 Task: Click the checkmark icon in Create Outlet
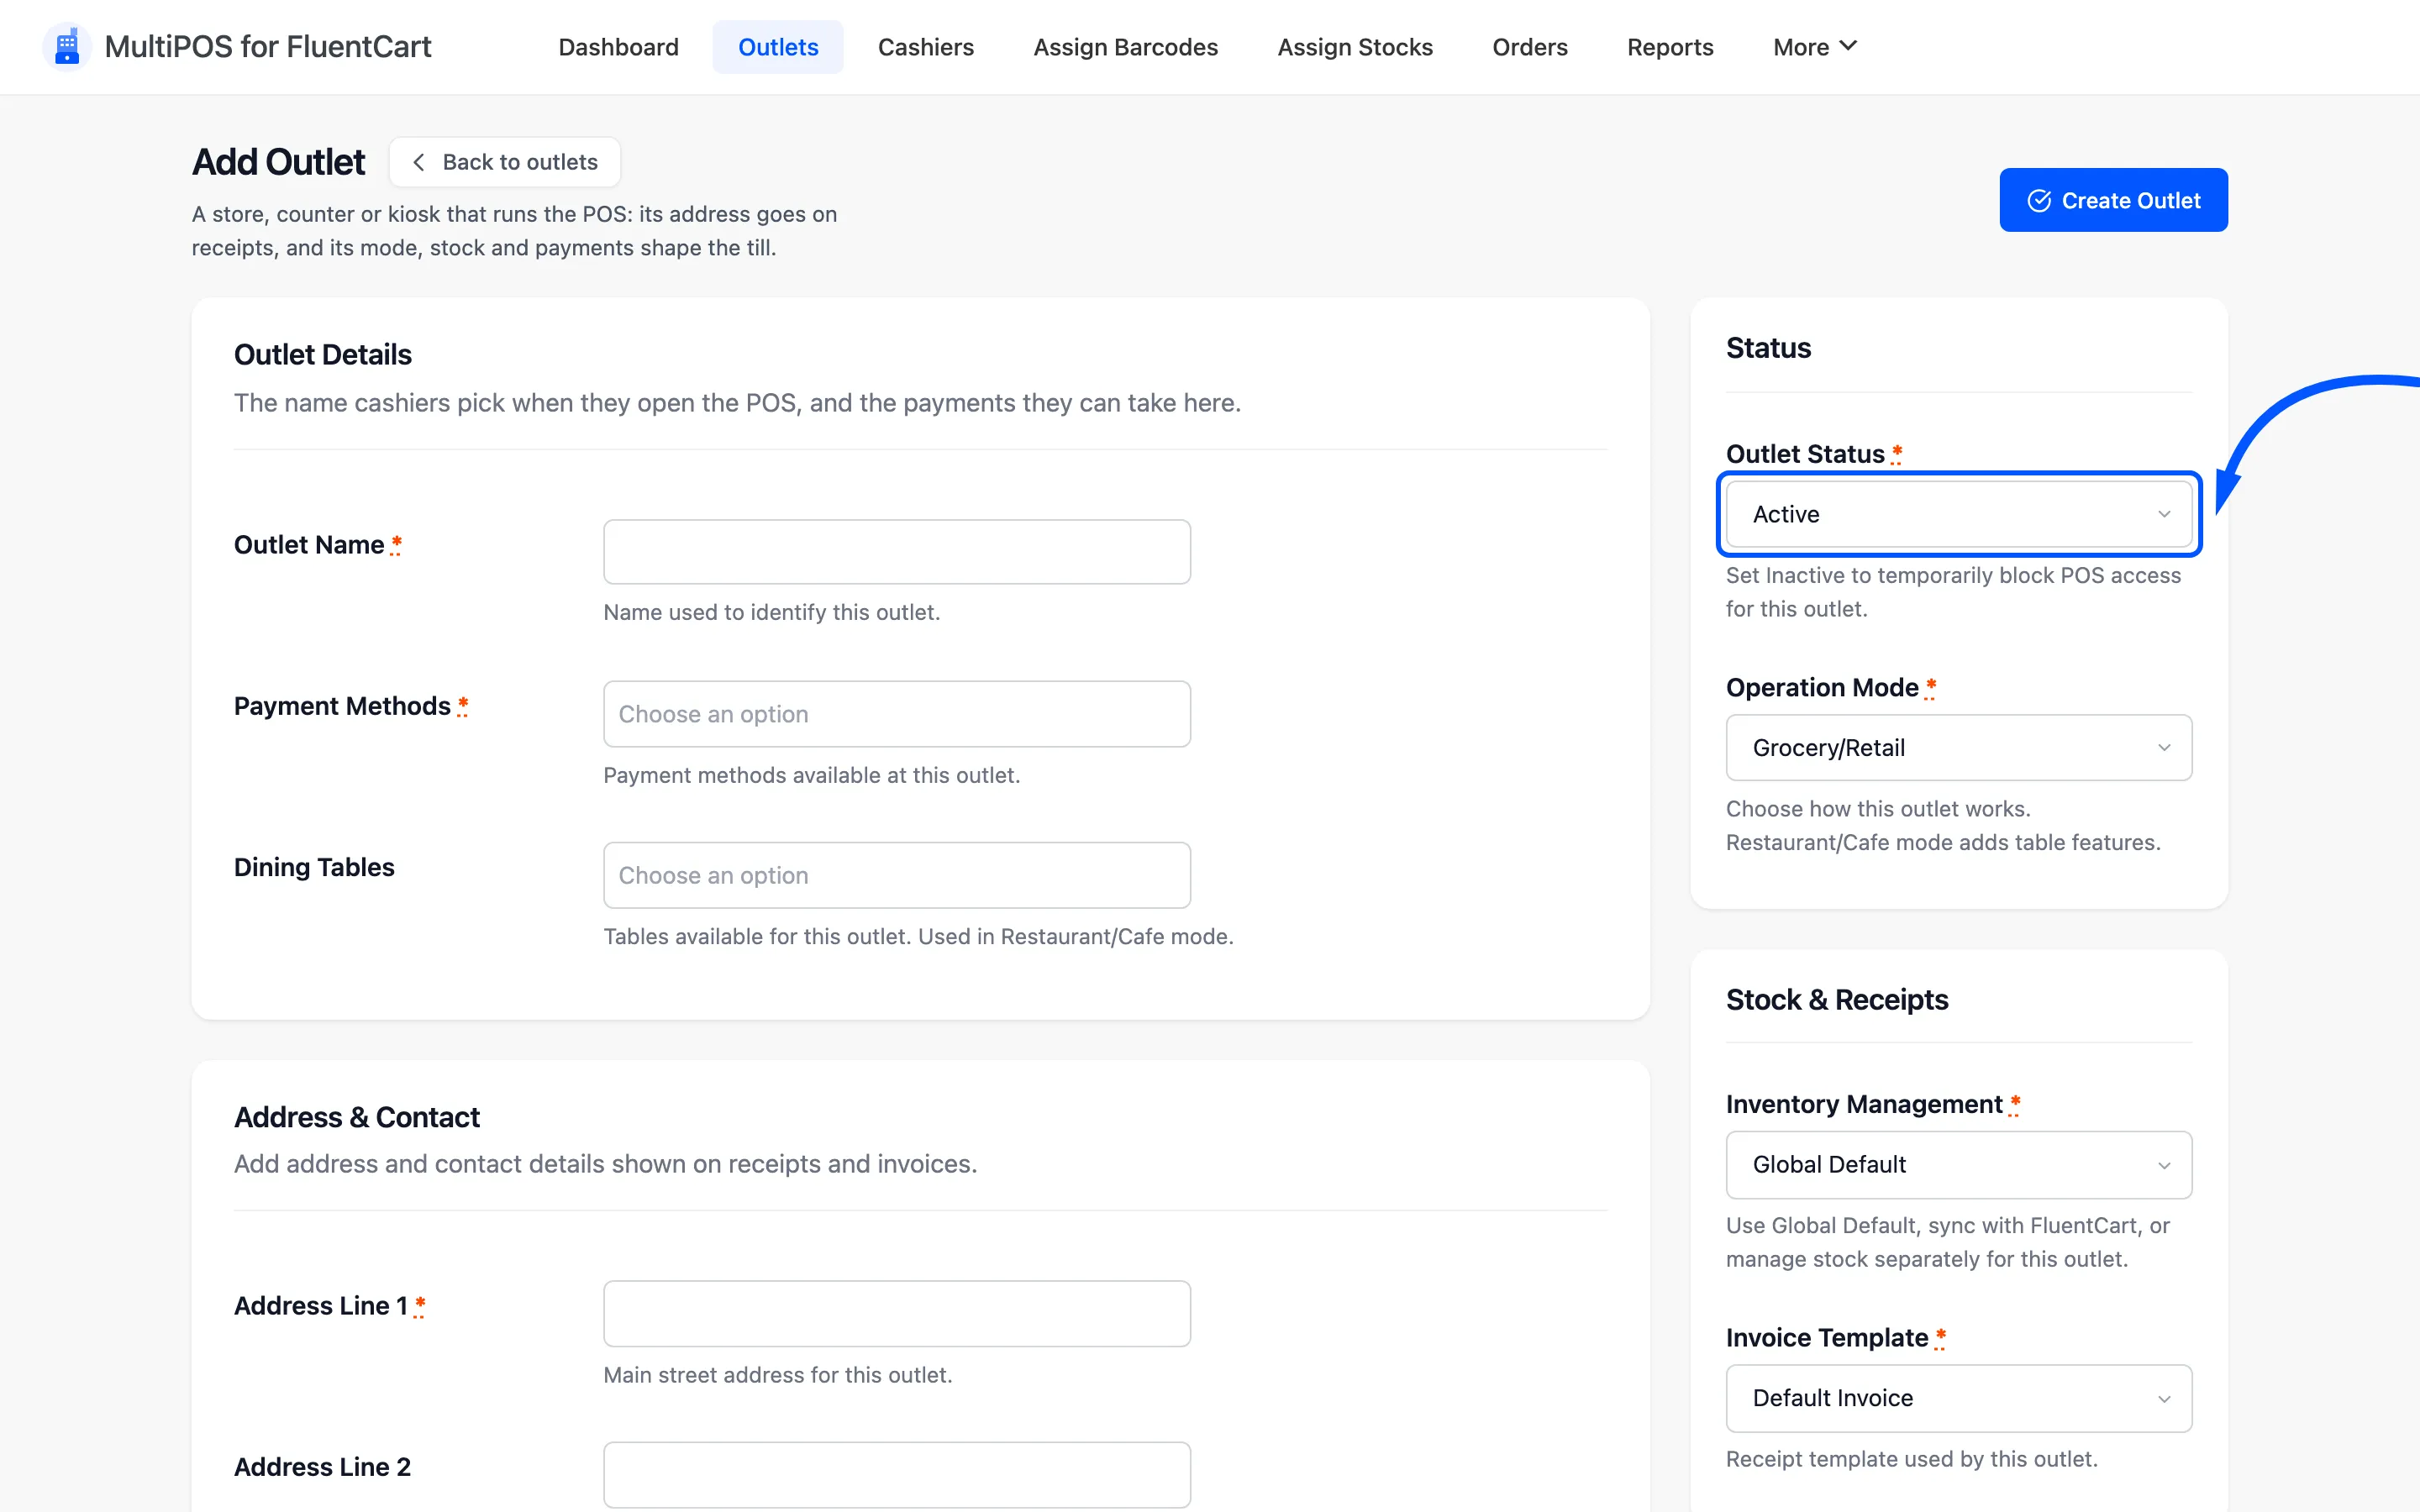click(x=2039, y=201)
